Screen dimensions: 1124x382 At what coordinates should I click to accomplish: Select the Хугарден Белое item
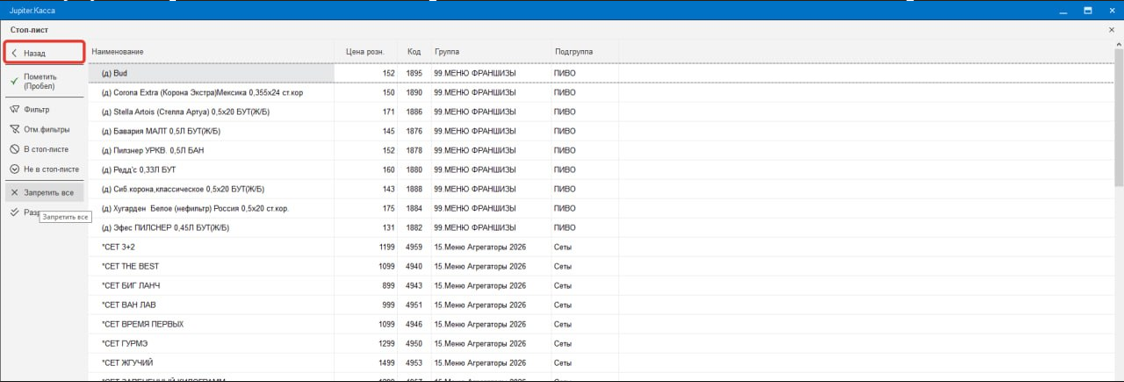pyautogui.click(x=601, y=209)
